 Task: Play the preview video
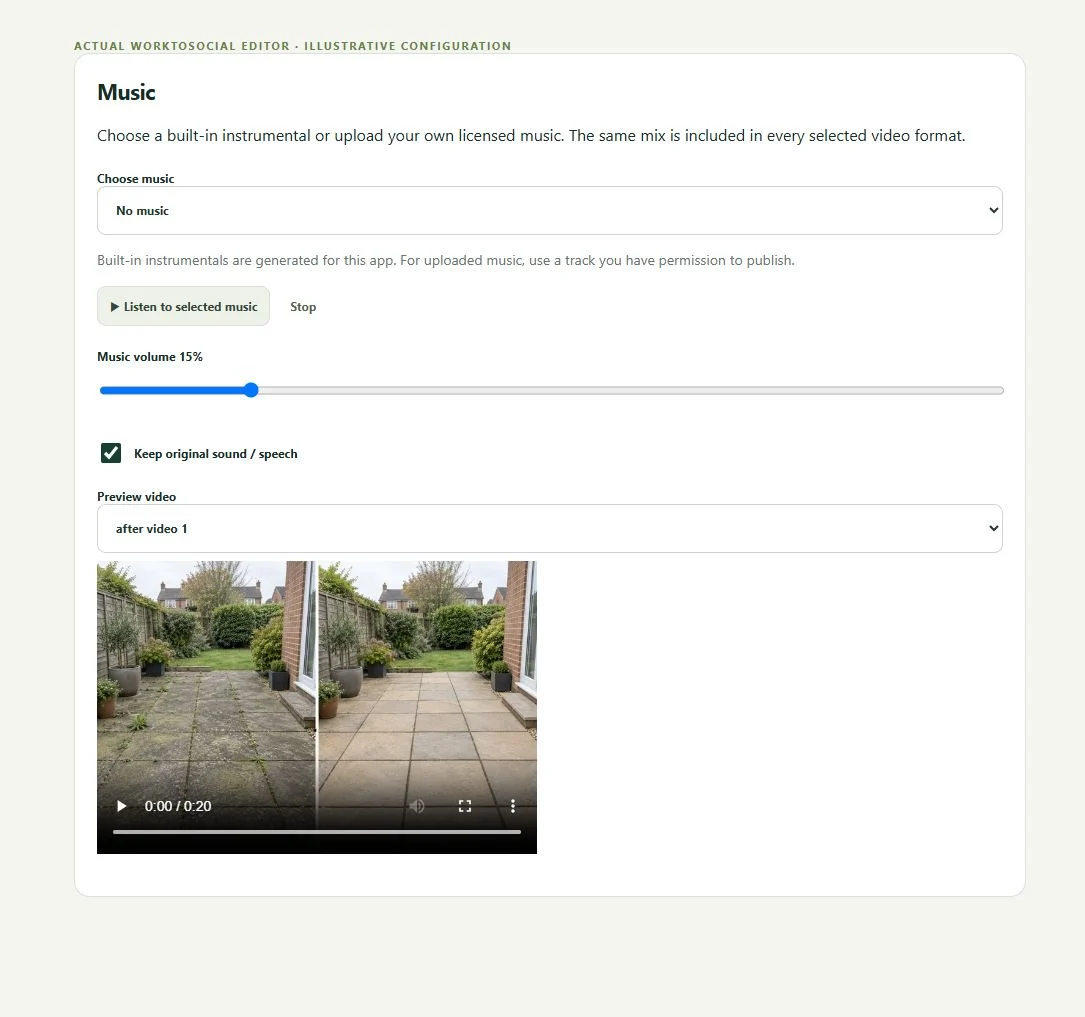(122, 806)
